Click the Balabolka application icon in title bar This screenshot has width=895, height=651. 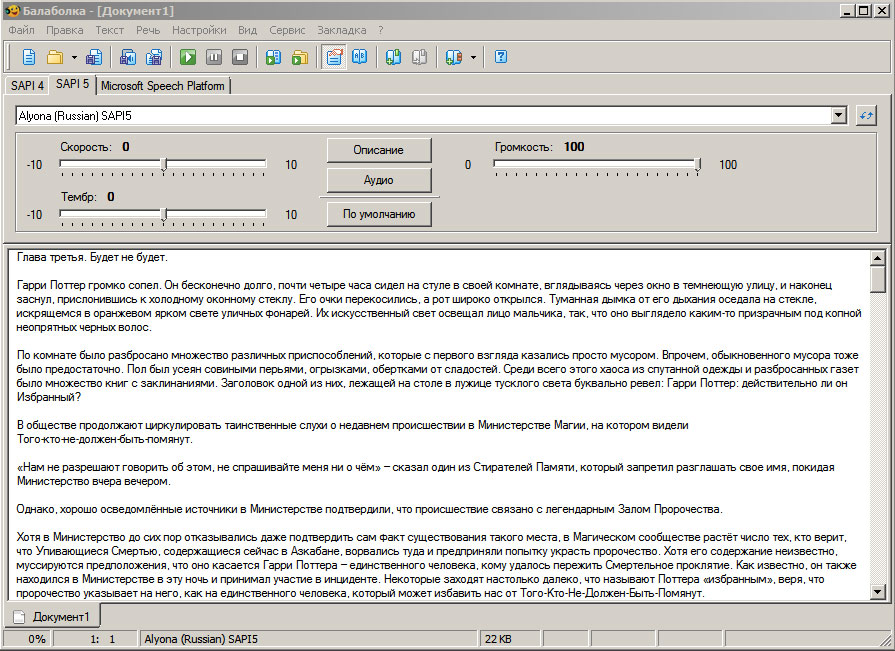point(11,10)
